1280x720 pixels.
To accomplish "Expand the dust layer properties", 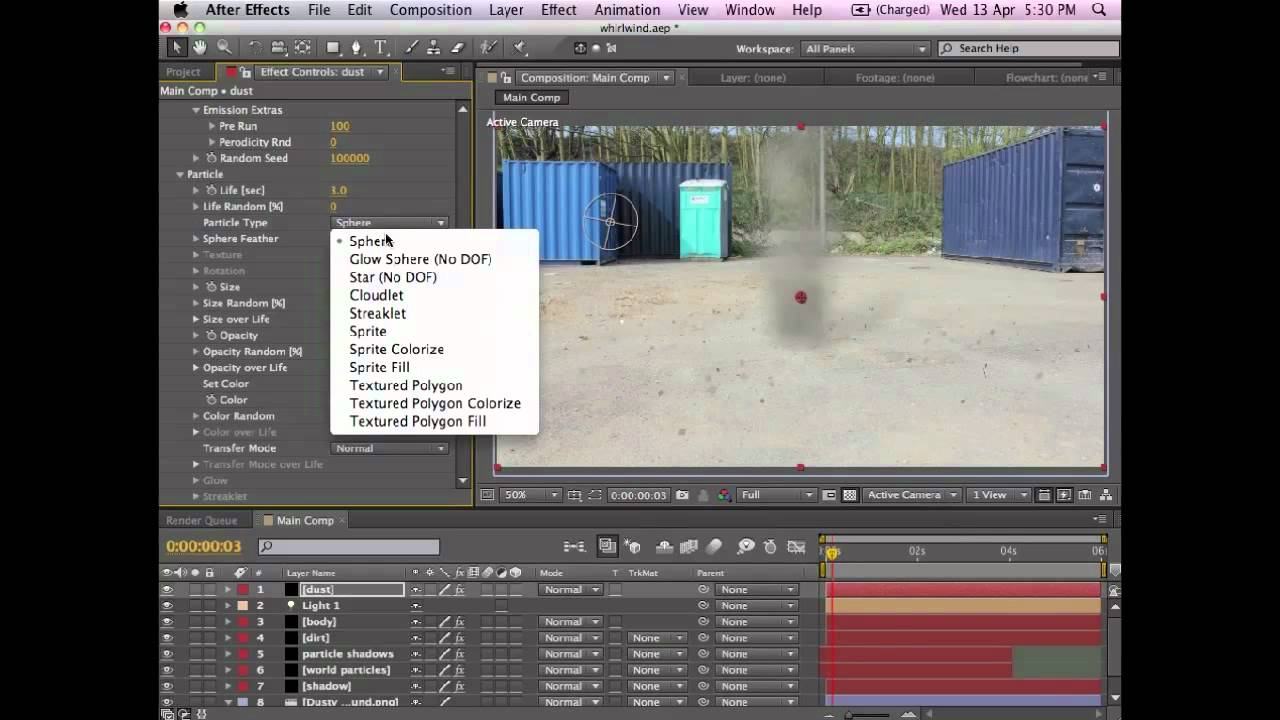I will coord(227,590).
